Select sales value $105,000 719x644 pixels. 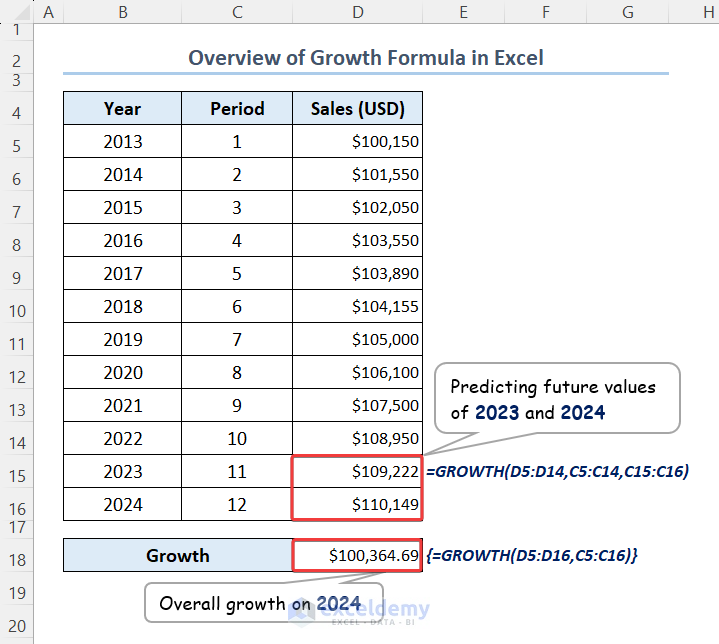[x=358, y=339]
